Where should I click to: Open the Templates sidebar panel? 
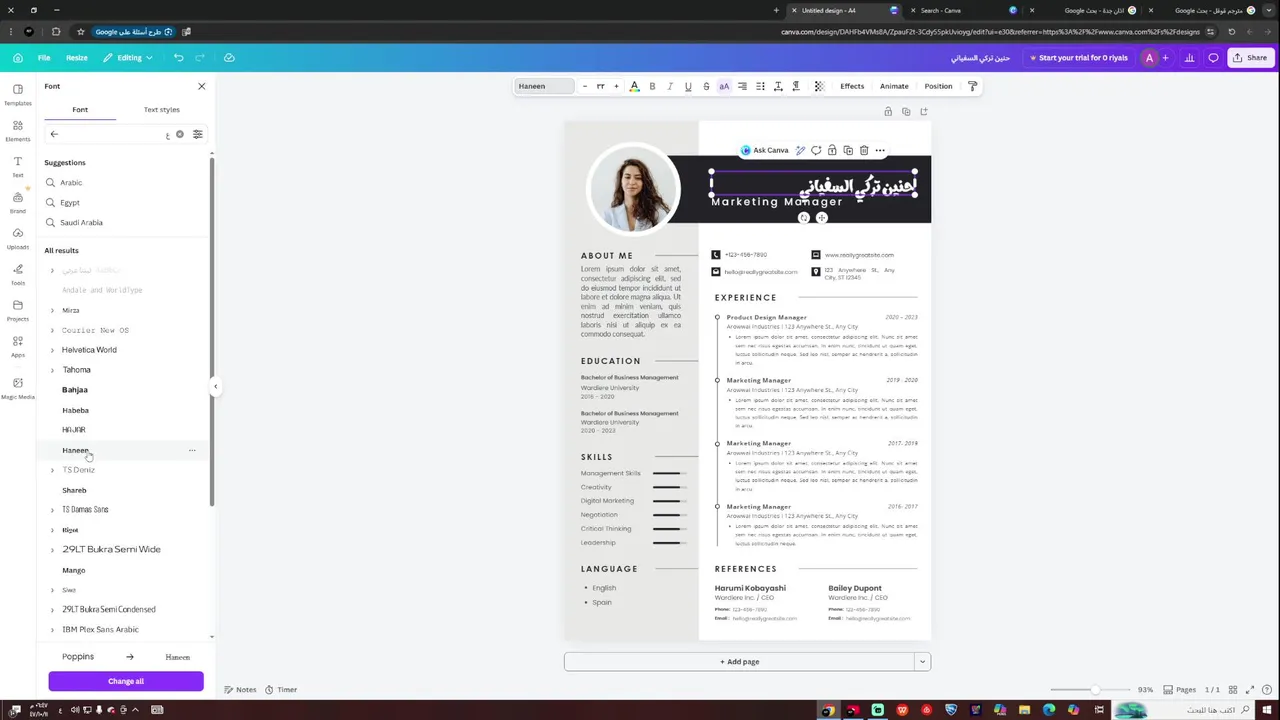pyautogui.click(x=18, y=94)
